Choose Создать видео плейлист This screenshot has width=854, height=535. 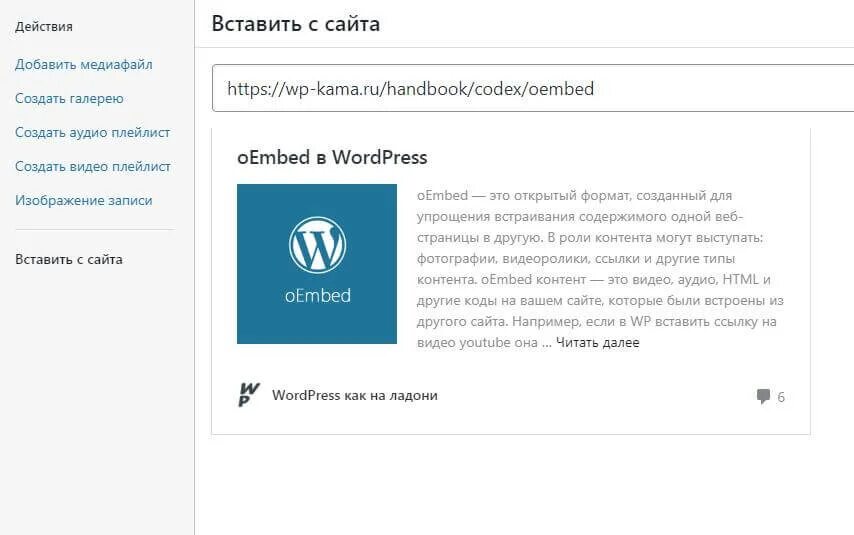(93, 167)
